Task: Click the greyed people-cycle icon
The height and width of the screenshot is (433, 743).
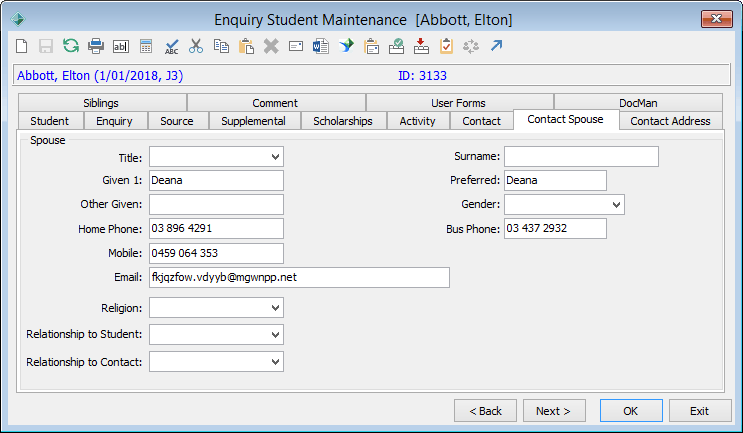Action: (471, 46)
